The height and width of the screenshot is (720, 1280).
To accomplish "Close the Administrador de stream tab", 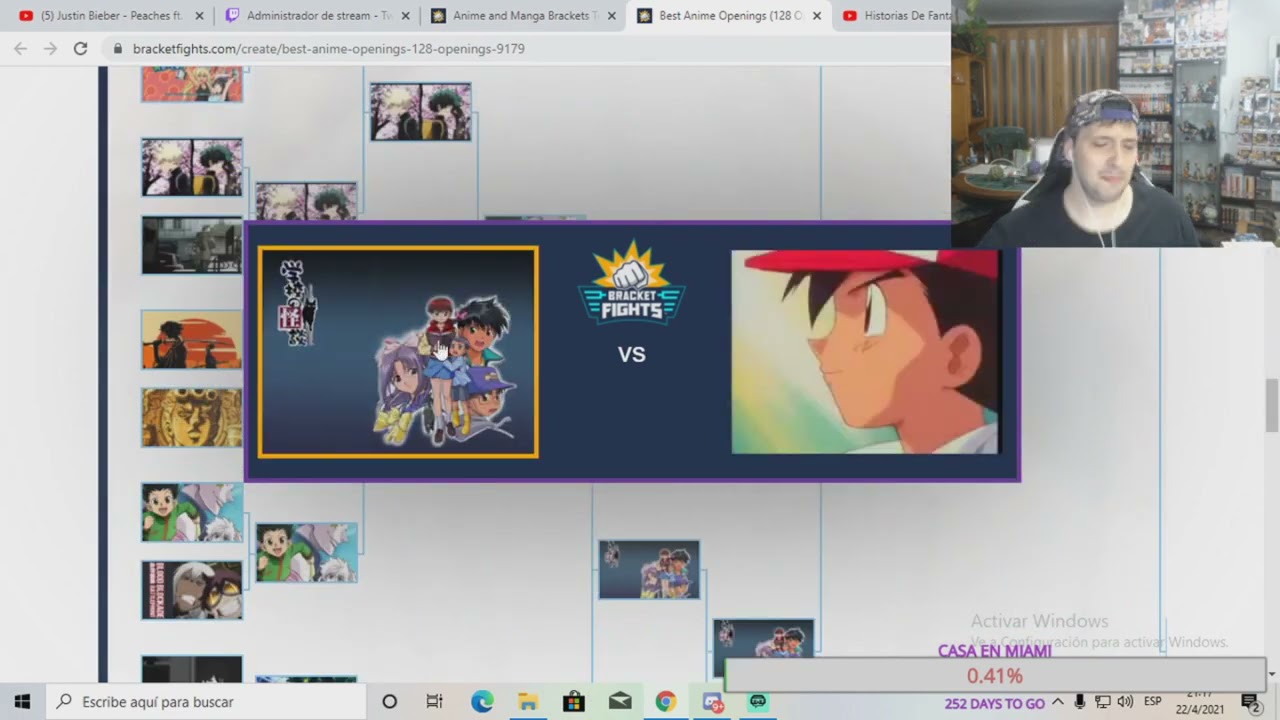I will tap(405, 16).
